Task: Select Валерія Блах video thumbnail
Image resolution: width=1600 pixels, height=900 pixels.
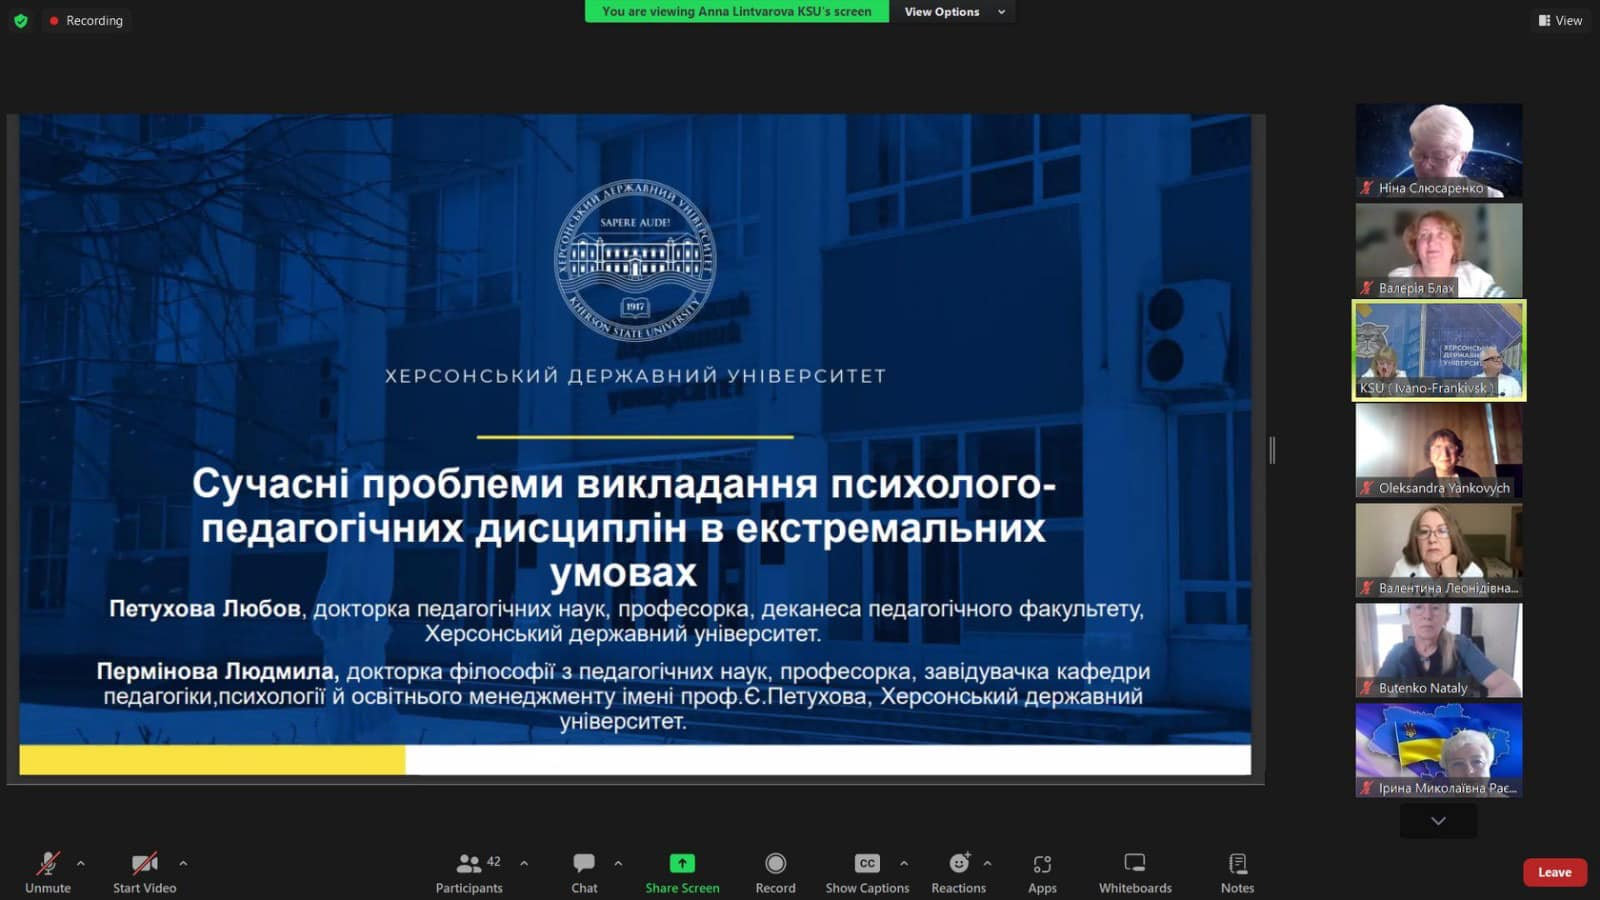Action: [x=1438, y=250]
